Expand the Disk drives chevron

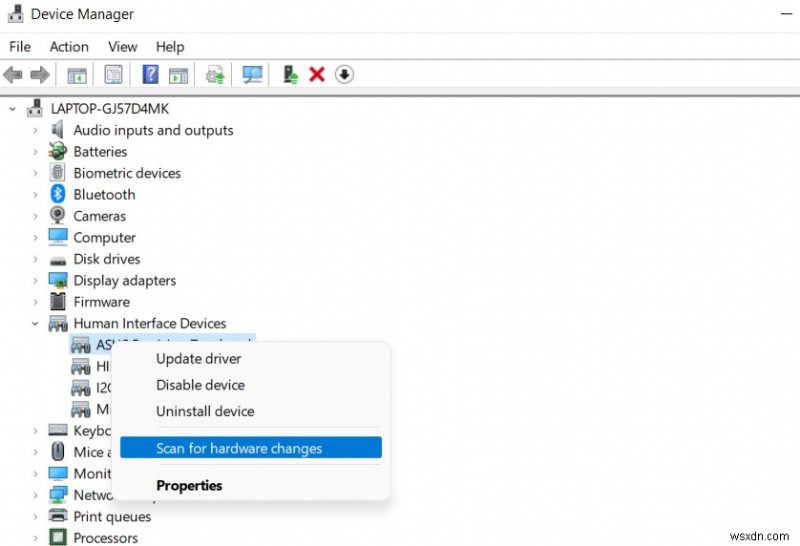click(x=35, y=259)
